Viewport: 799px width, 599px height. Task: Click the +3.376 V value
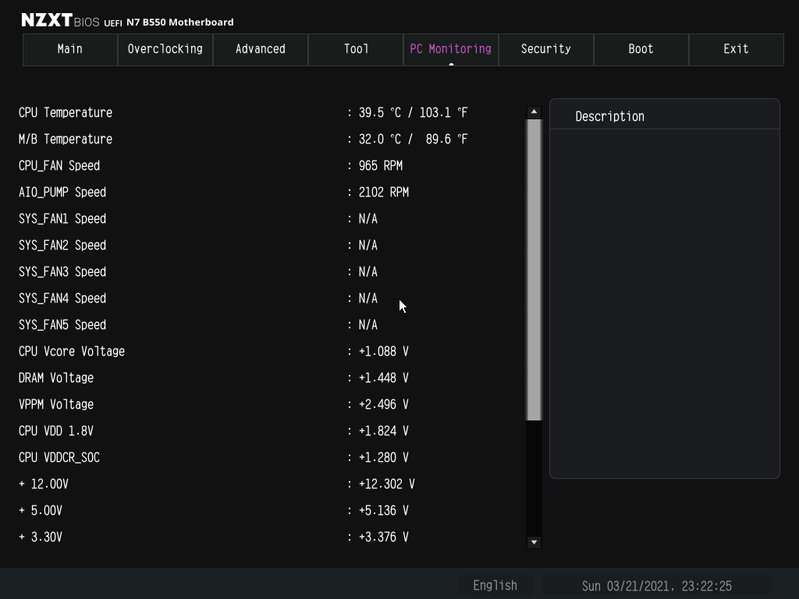384,537
